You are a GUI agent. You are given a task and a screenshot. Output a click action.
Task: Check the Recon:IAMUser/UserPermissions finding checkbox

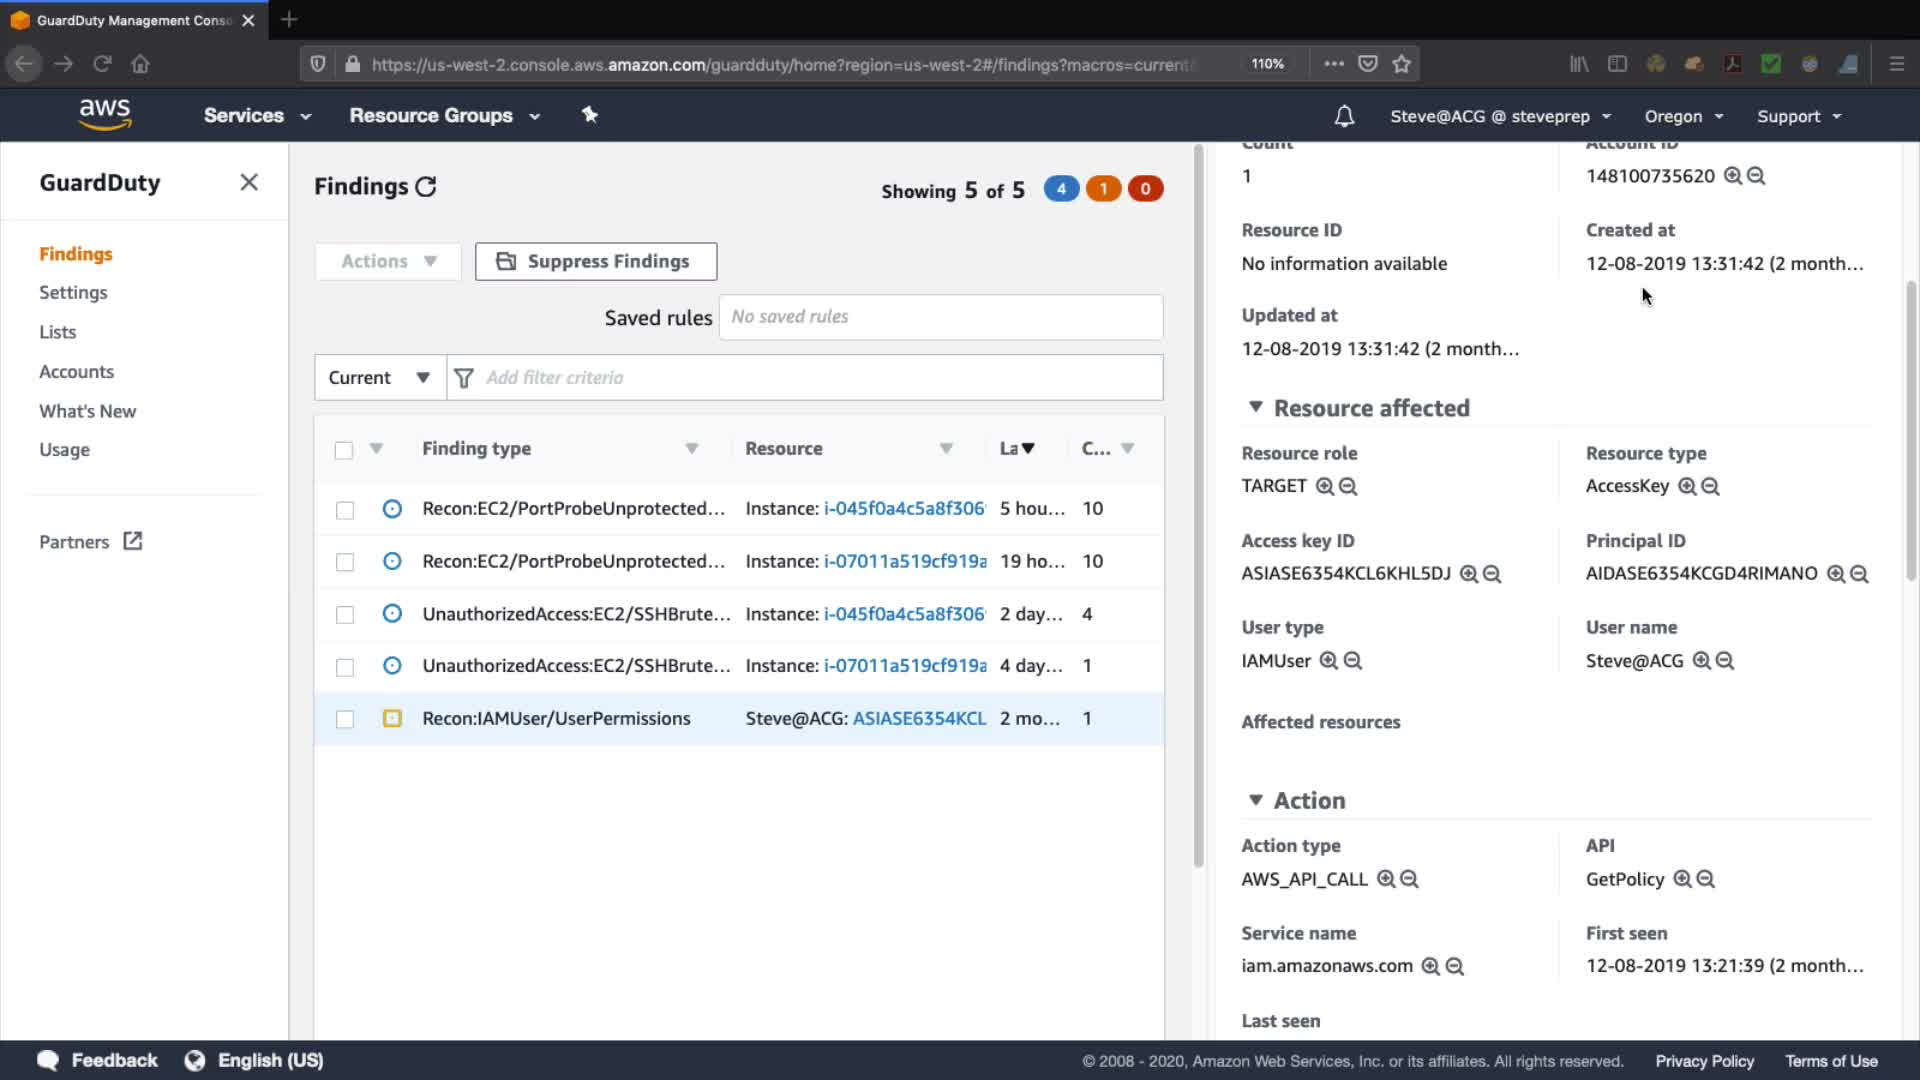tap(345, 719)
